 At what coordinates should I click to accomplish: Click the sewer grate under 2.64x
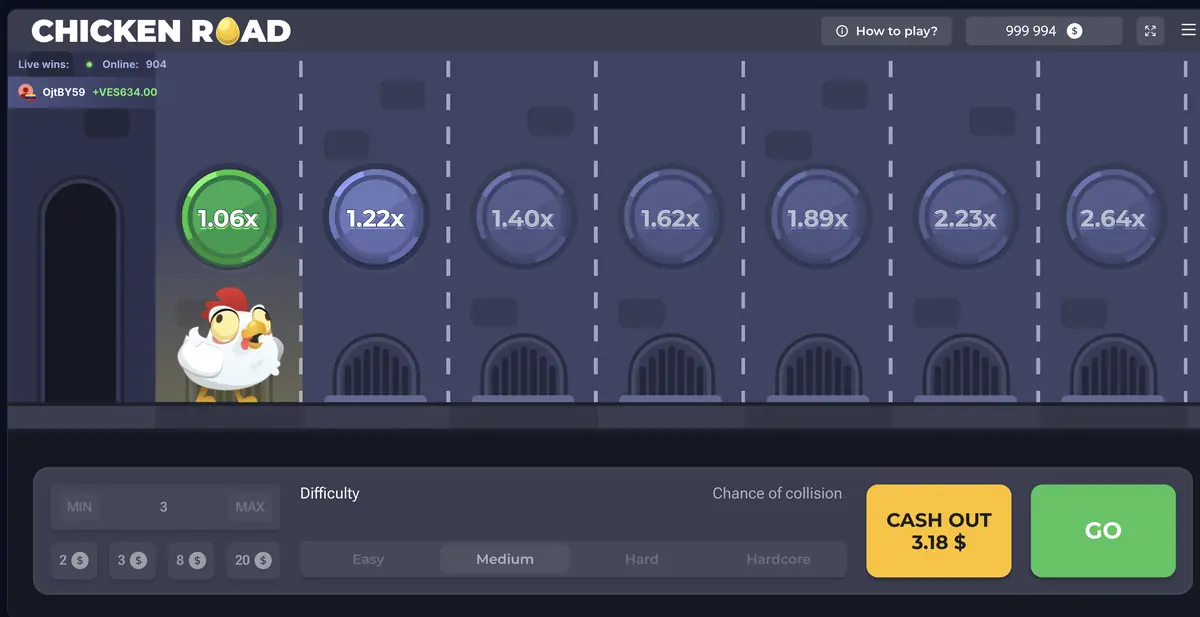point(1112,369)
